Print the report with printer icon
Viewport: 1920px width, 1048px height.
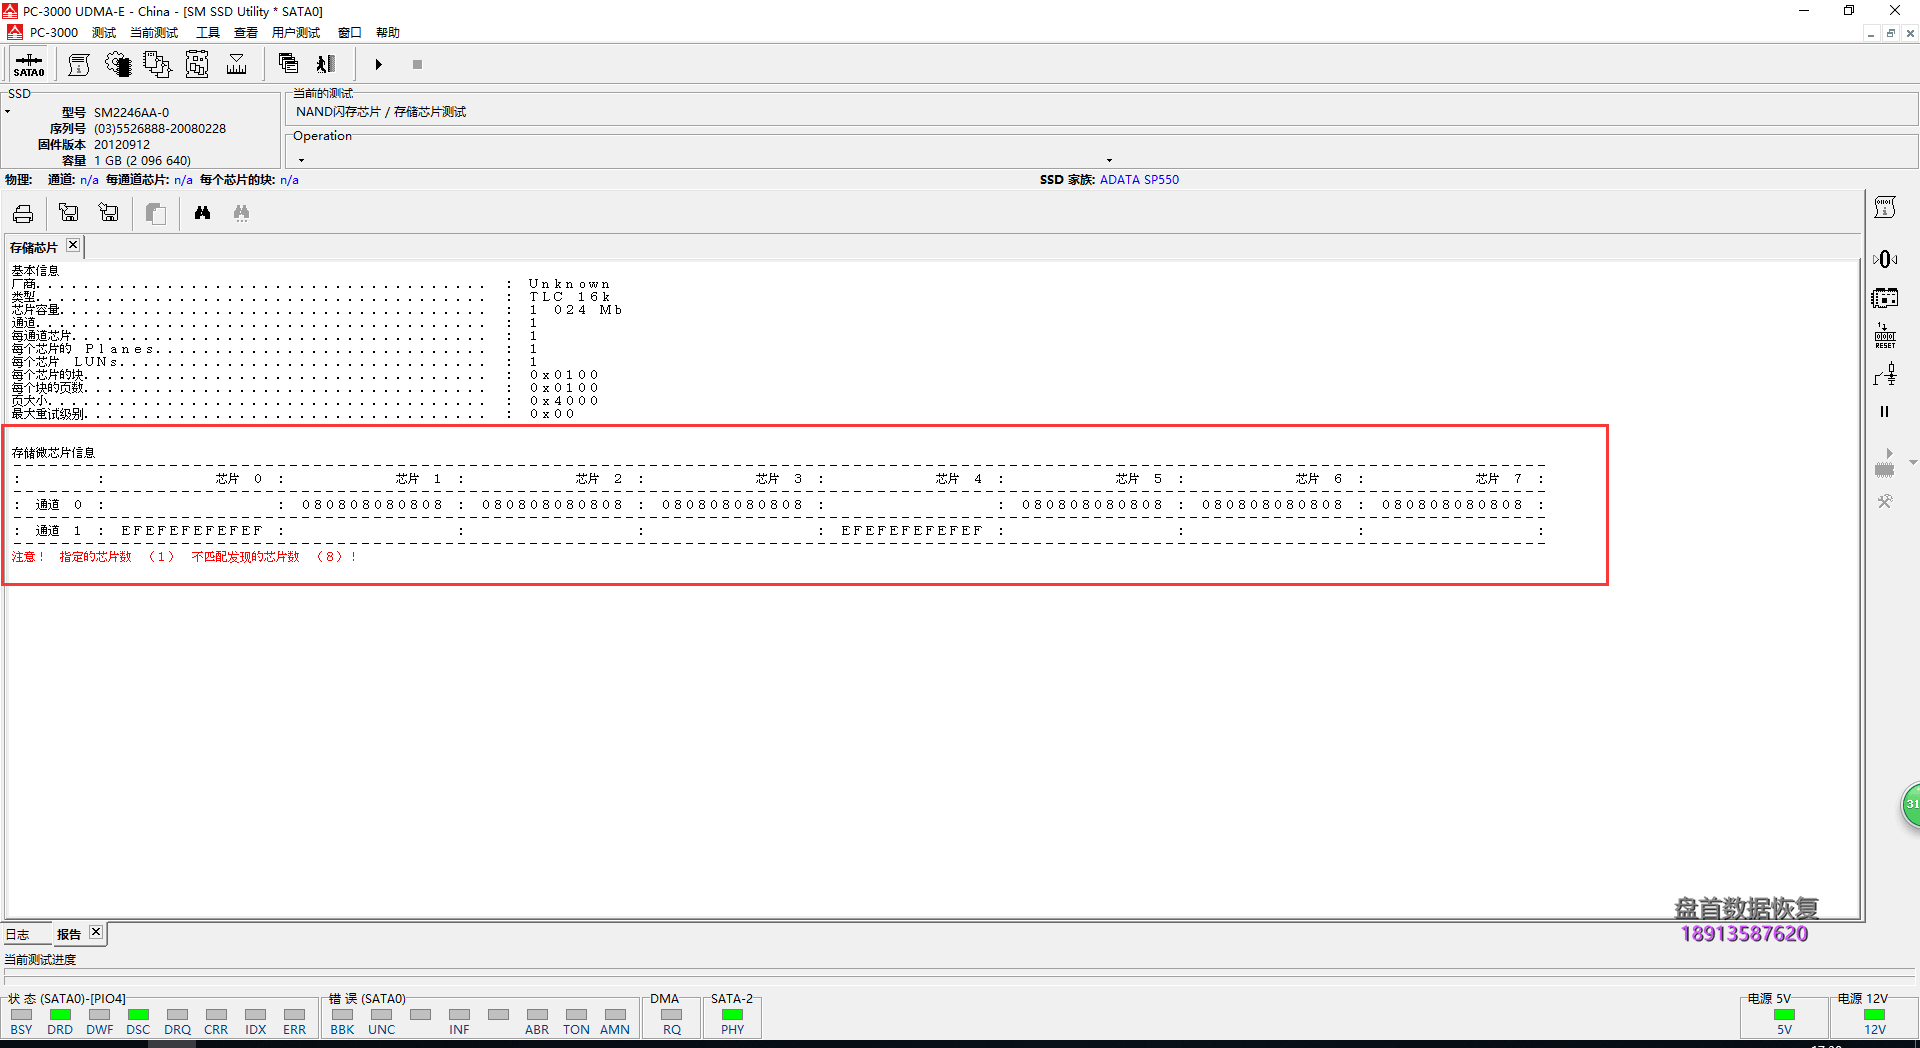point(23,213)
